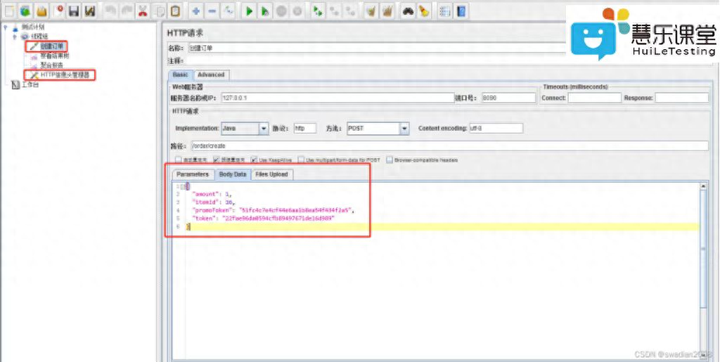The width and height of the screenshot is (720, 362).
Task: Click the 注释 comments input field
Action: coord(377,61)
